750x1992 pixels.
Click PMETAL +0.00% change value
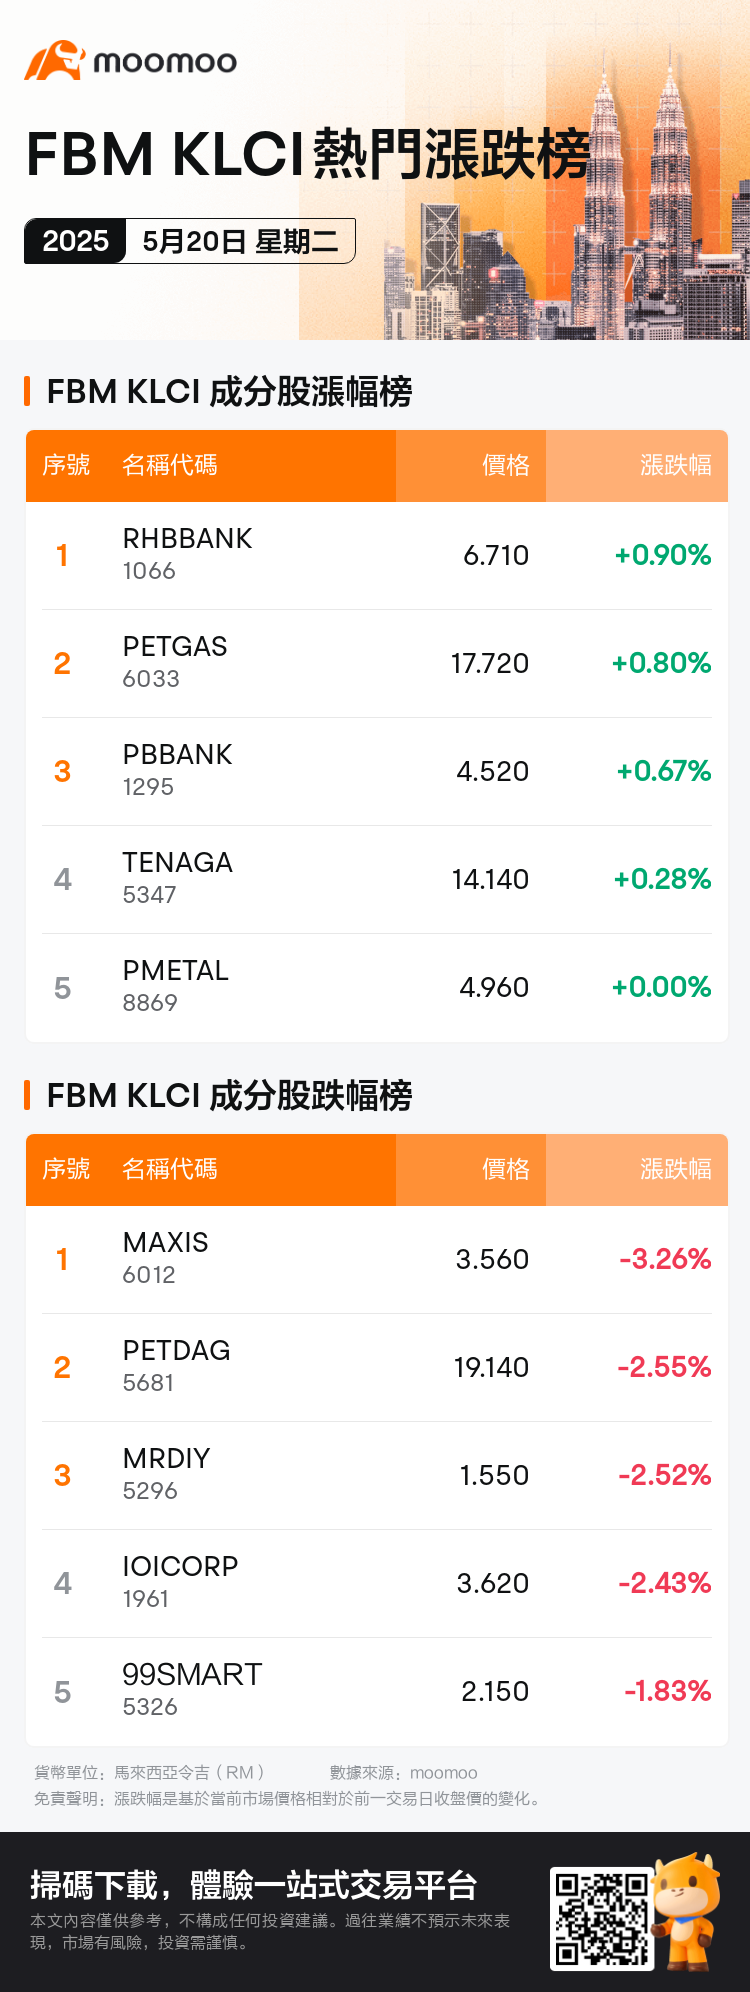pos(661,987)
